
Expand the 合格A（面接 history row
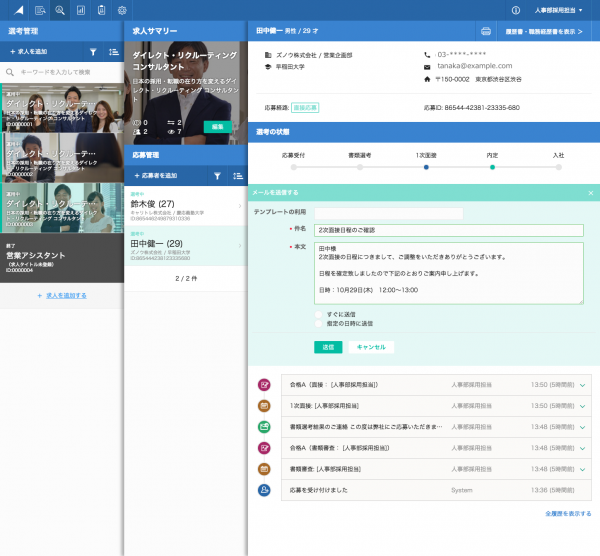582,385
